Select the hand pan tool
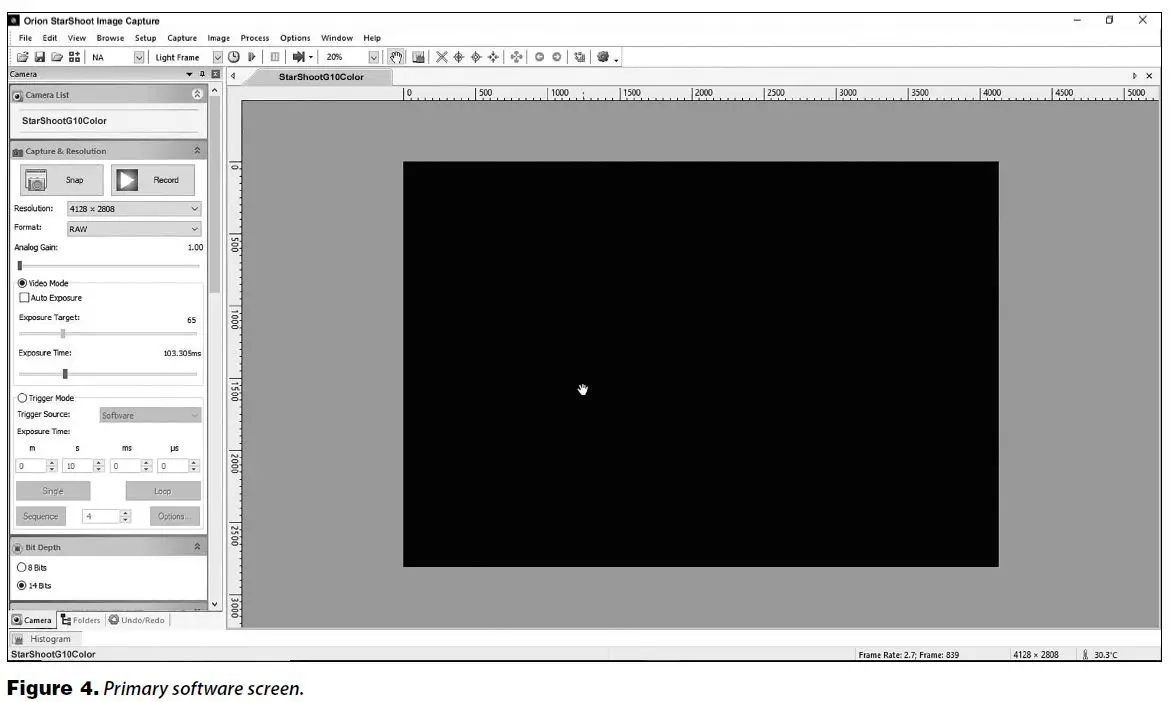Viewport: 1174px width, 702px height. click(x=396, y=57)
